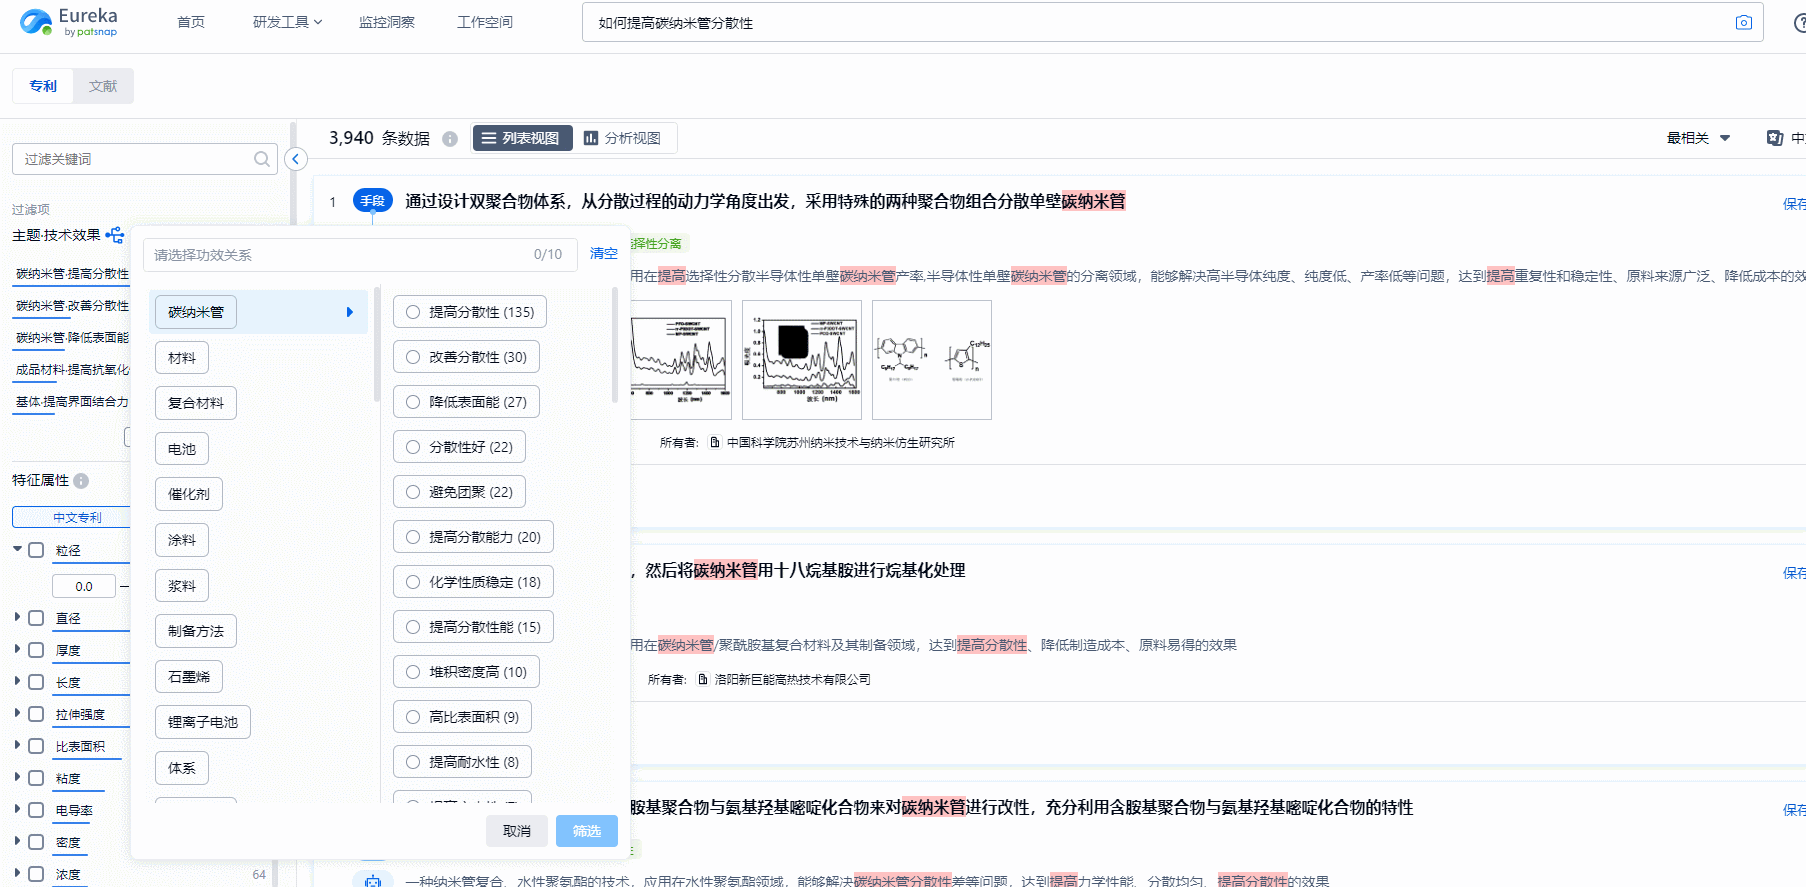Expand the 直径 attribute tree item
This screenshot has height=887, width=1806.
[x=17, y=618]
